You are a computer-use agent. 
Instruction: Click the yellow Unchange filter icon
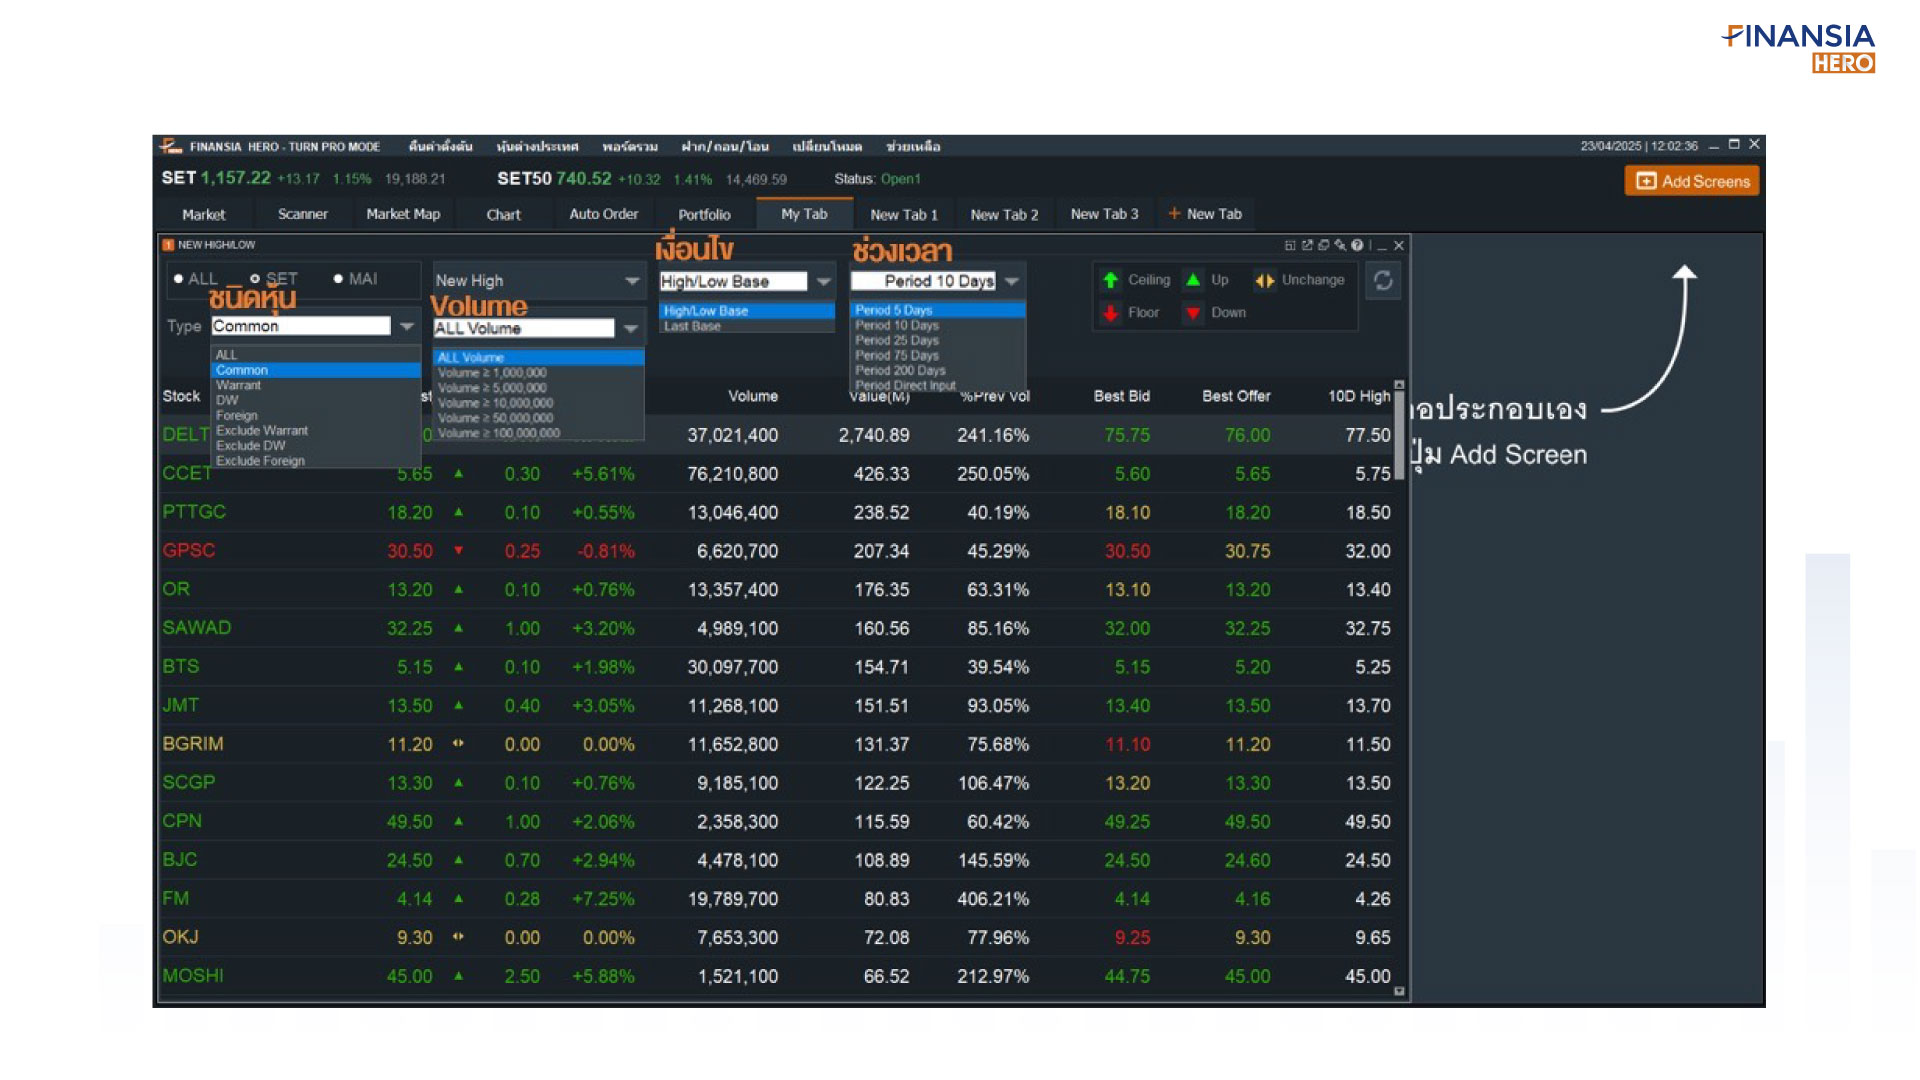1265,281
